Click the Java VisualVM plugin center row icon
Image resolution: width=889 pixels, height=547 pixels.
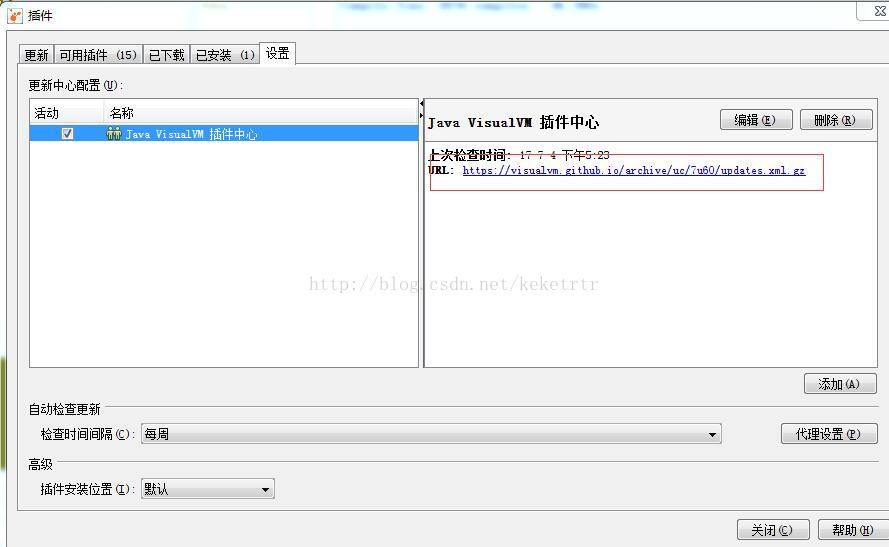coord(113,134)
